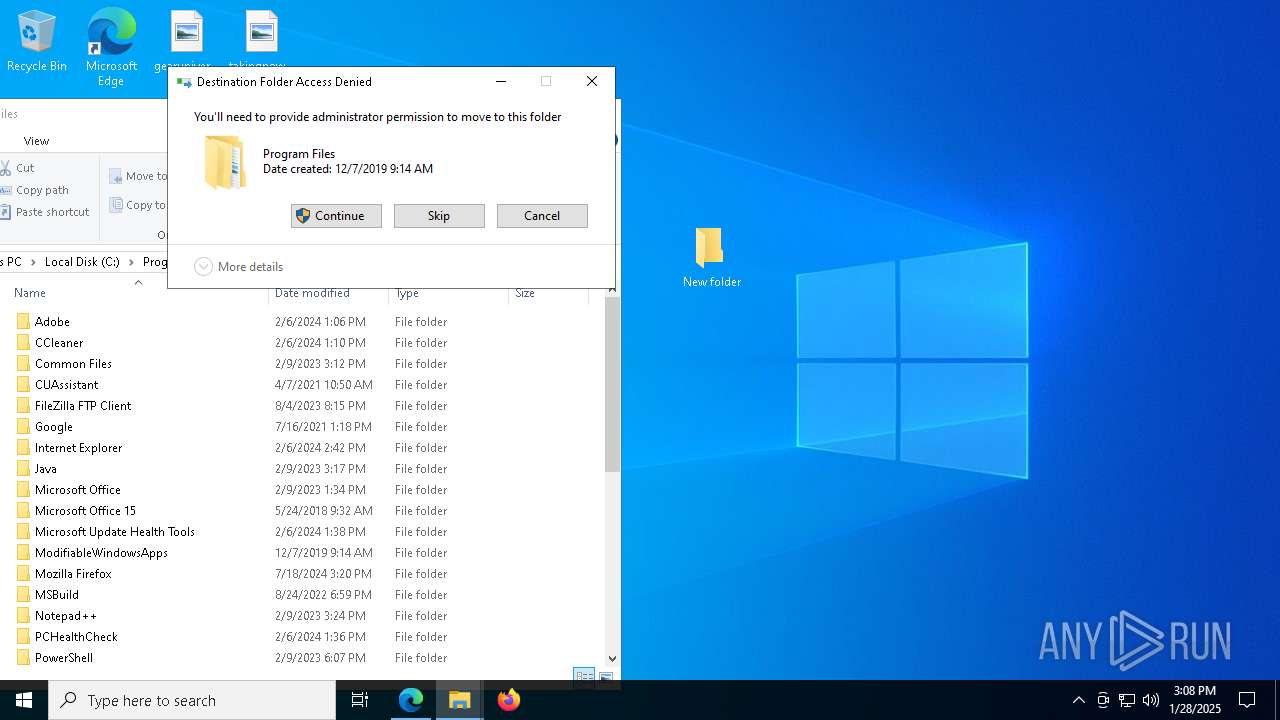The width and height of the screenshot is (1280, 720).
Task: Open File Explorer from the taskbar
Action: 460,700
